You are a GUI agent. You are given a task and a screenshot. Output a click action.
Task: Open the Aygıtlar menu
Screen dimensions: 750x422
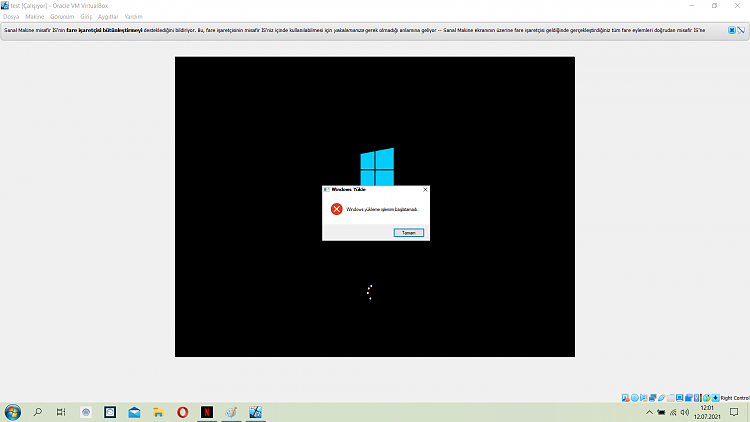(x=108, y=17)
